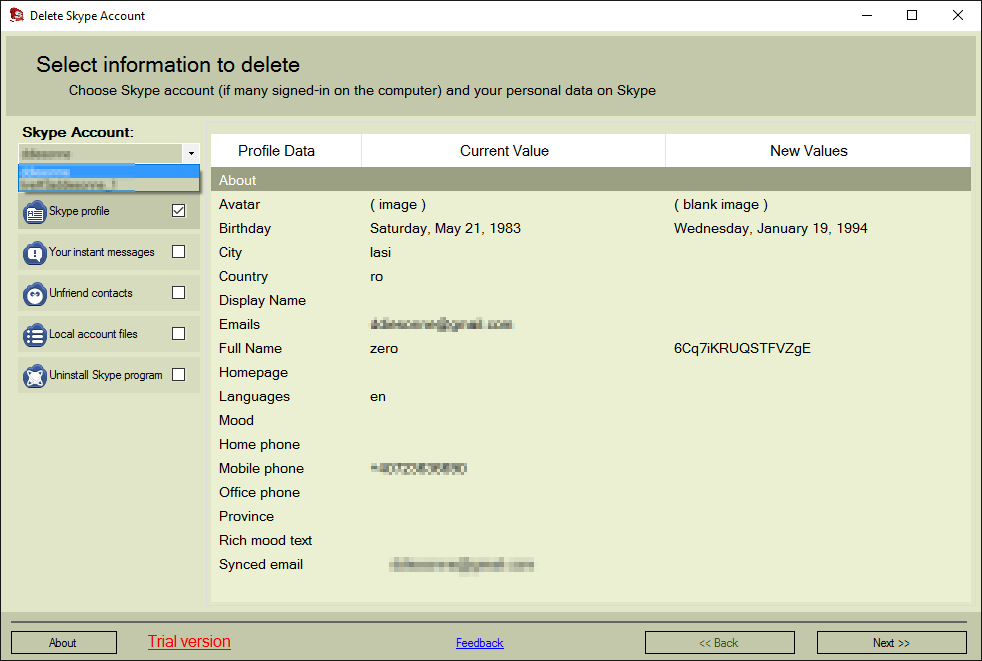Click the Profile Data column header
Viewport: 982px width, 661px height.
286,151
